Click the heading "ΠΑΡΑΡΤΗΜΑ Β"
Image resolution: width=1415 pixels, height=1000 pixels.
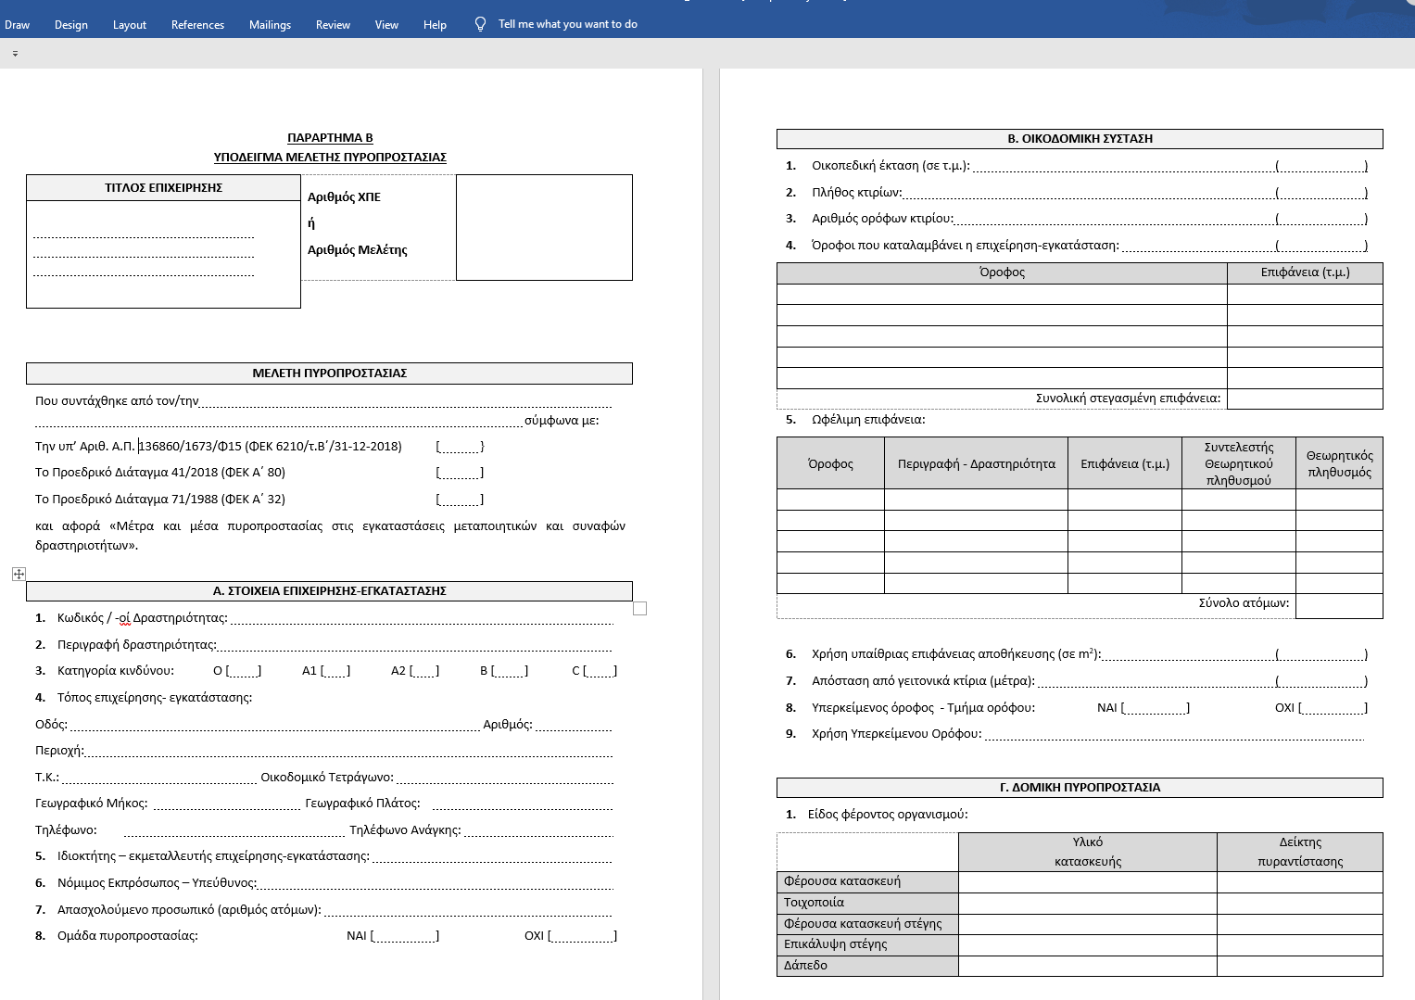(x=330, y=138)
